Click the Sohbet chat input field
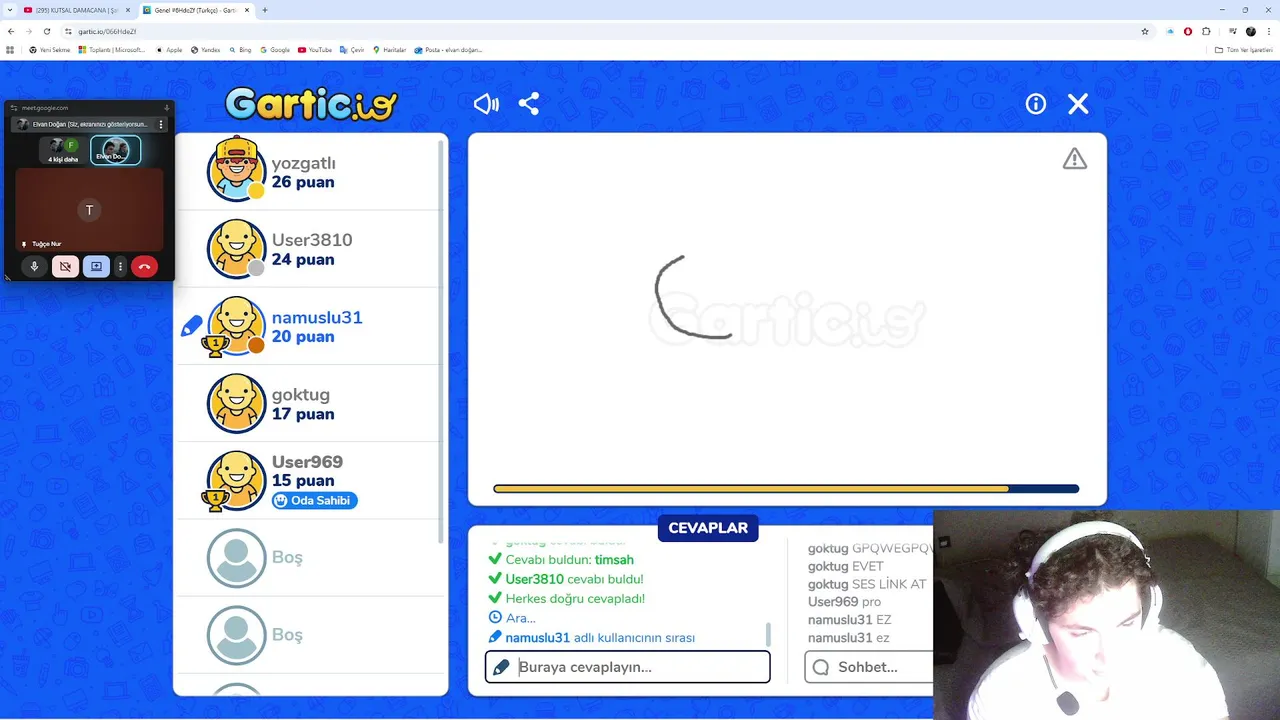Screen dimensions: 1280x720 pyautogui.click(x=868, y=667)
